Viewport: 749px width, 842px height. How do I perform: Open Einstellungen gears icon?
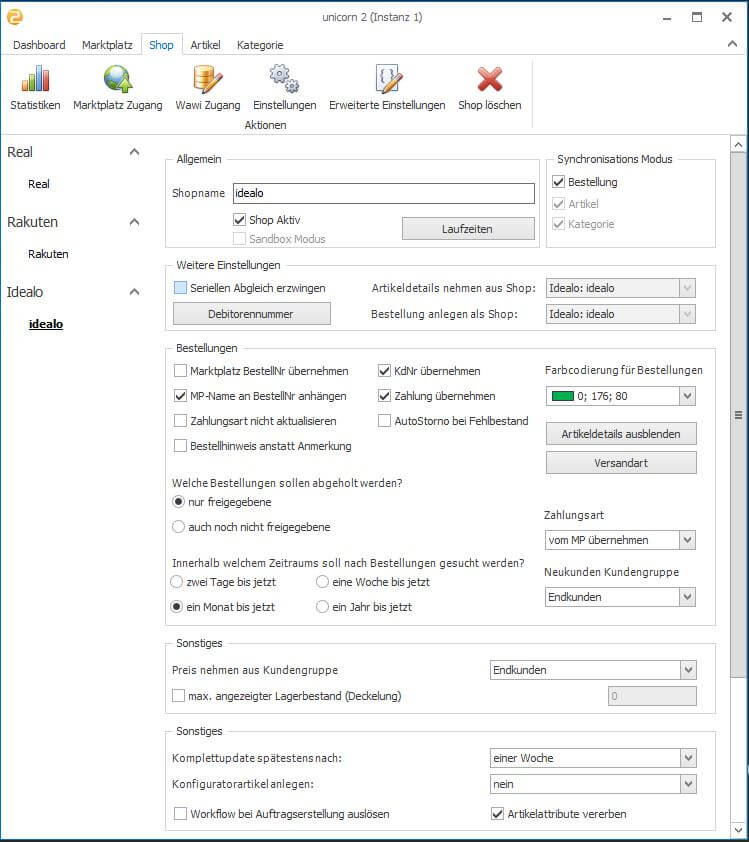point(284,79)
